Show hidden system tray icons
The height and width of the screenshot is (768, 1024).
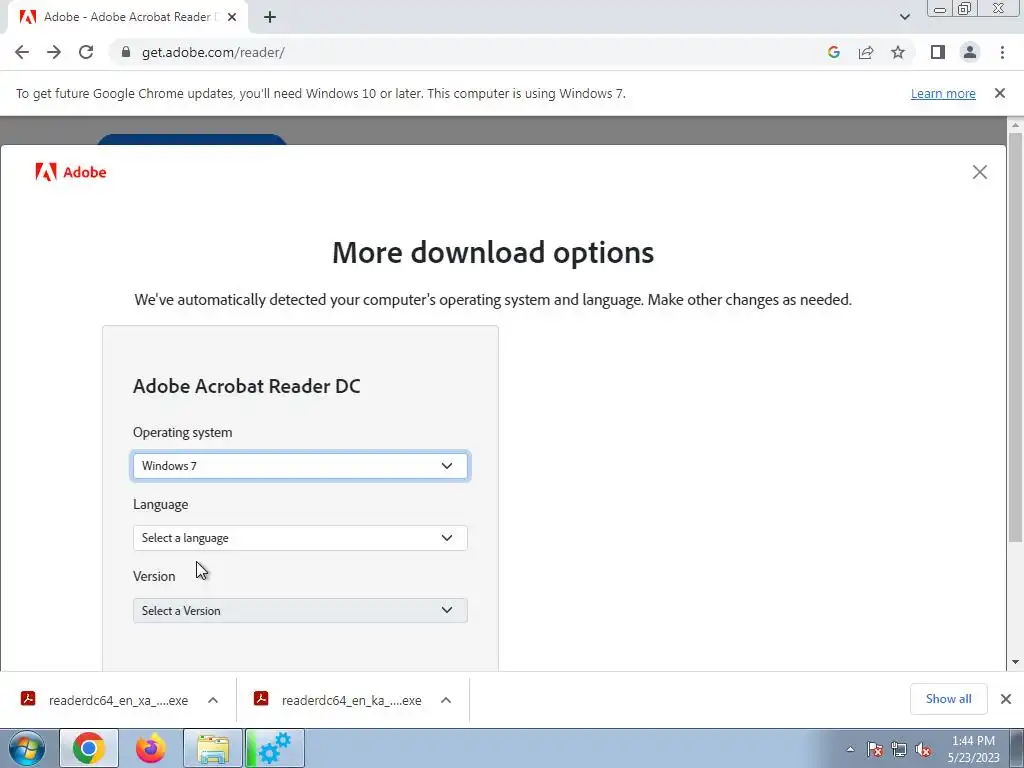(x=850, y=750)
